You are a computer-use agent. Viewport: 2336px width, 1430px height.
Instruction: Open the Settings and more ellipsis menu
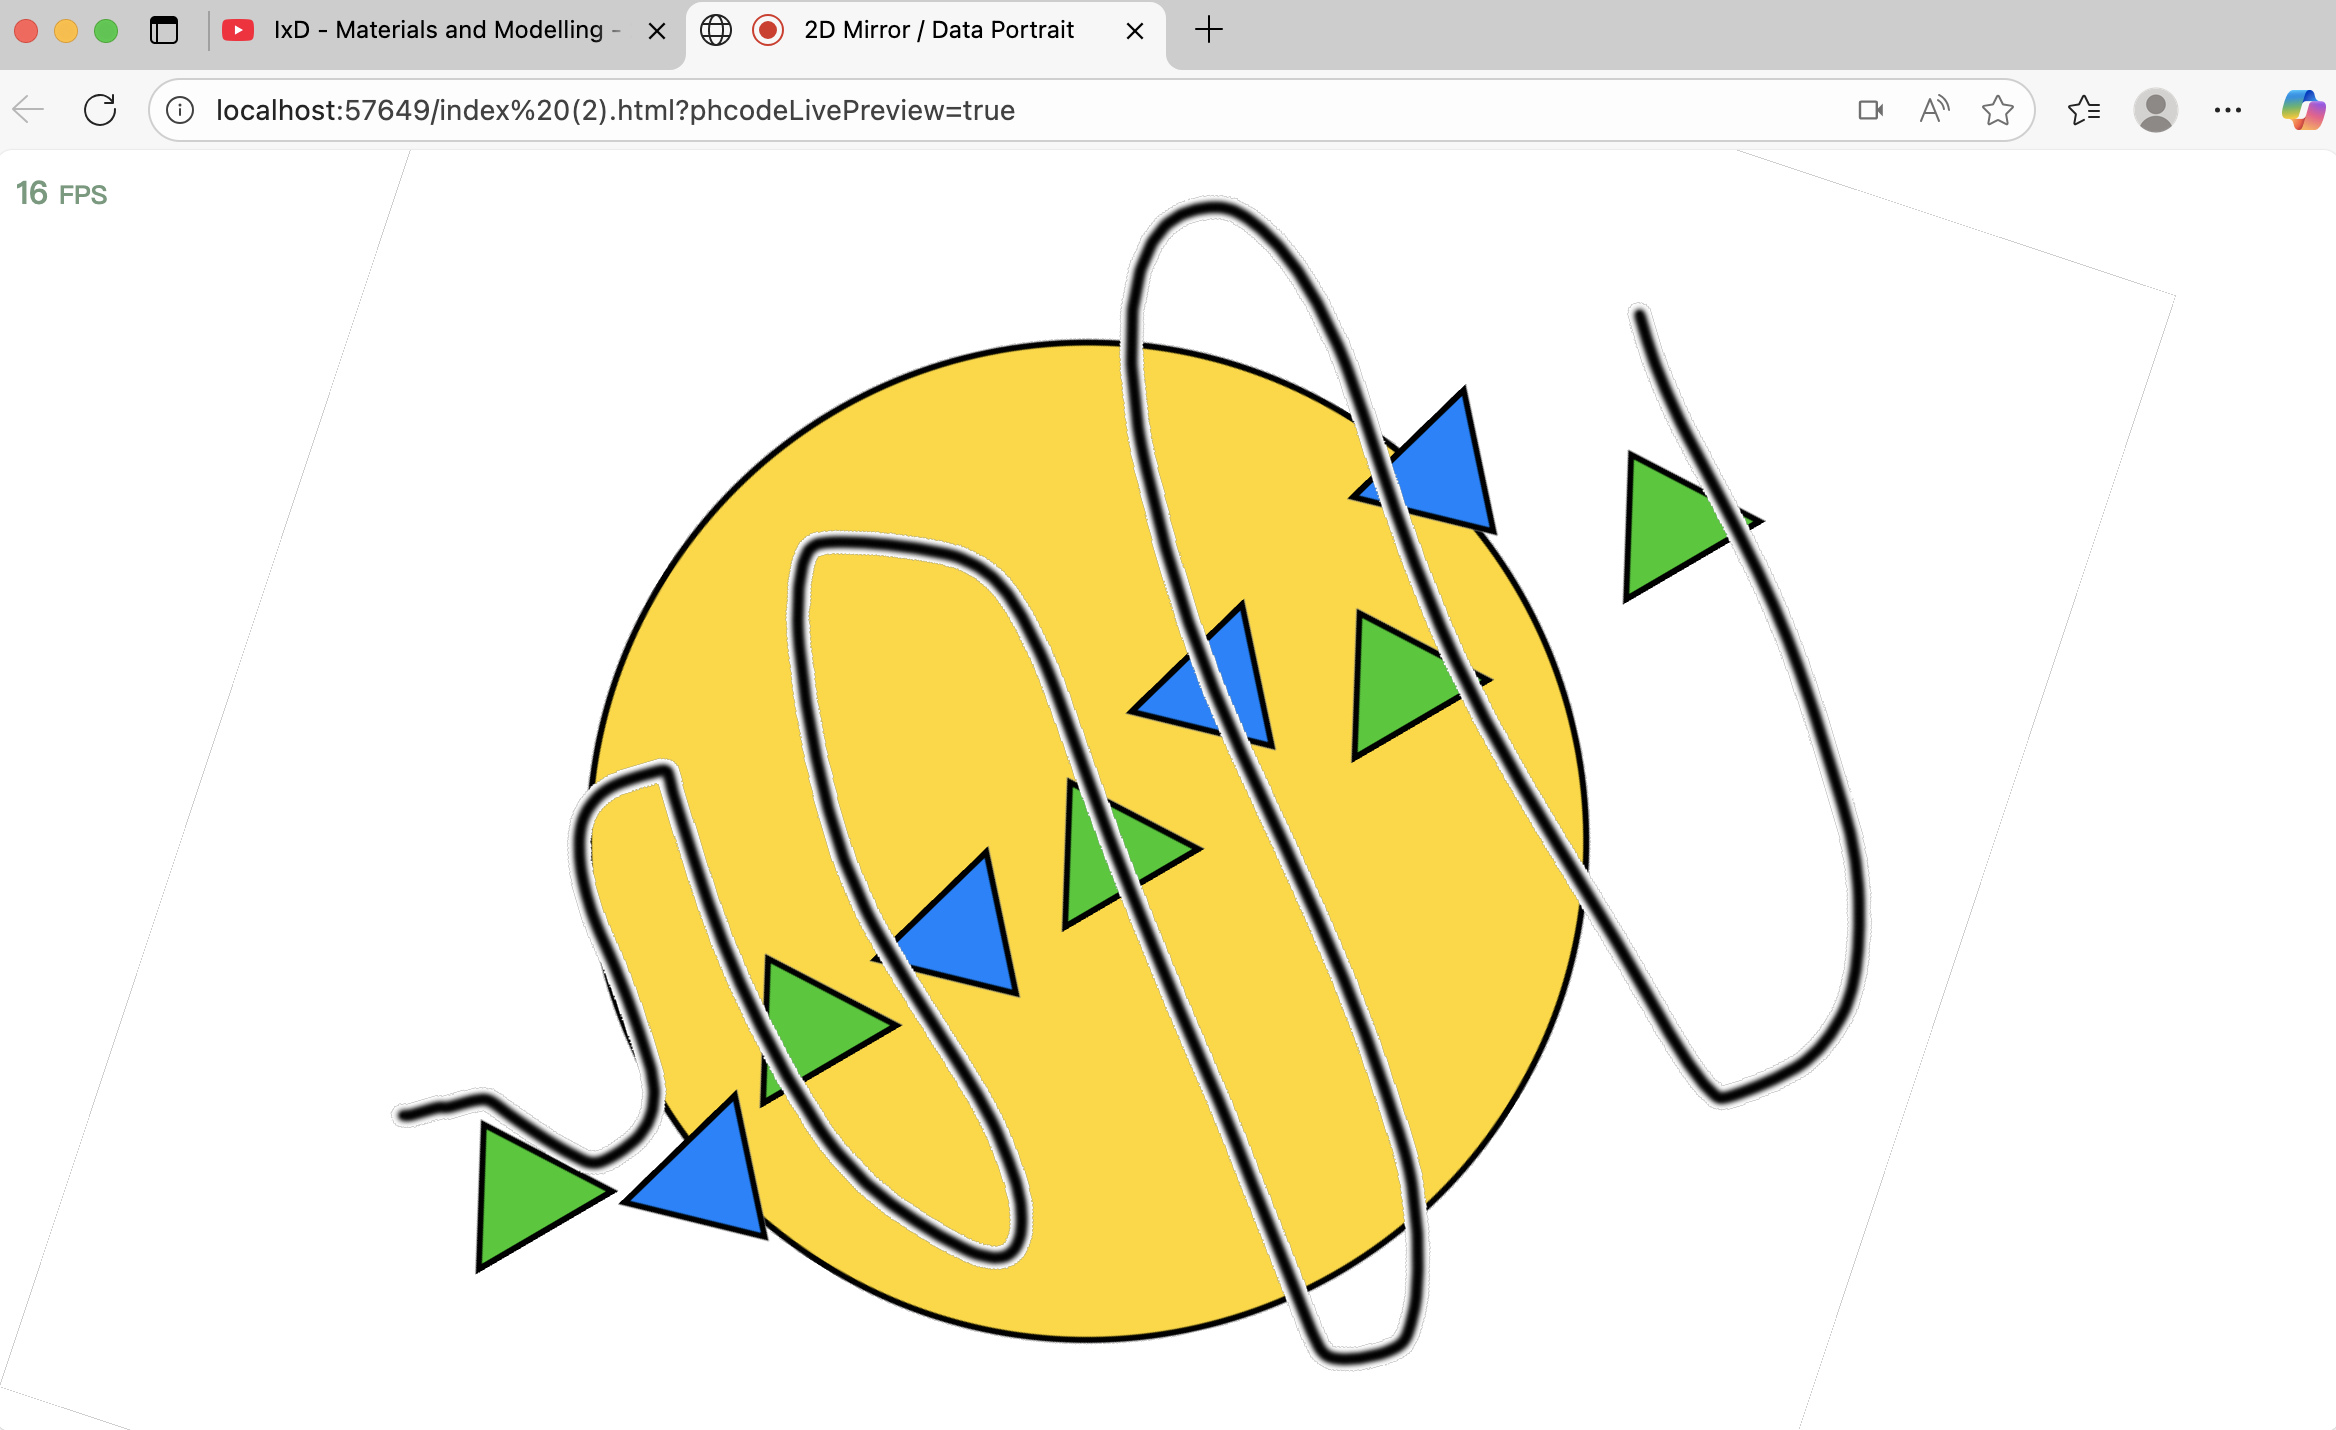[2227, 110]
